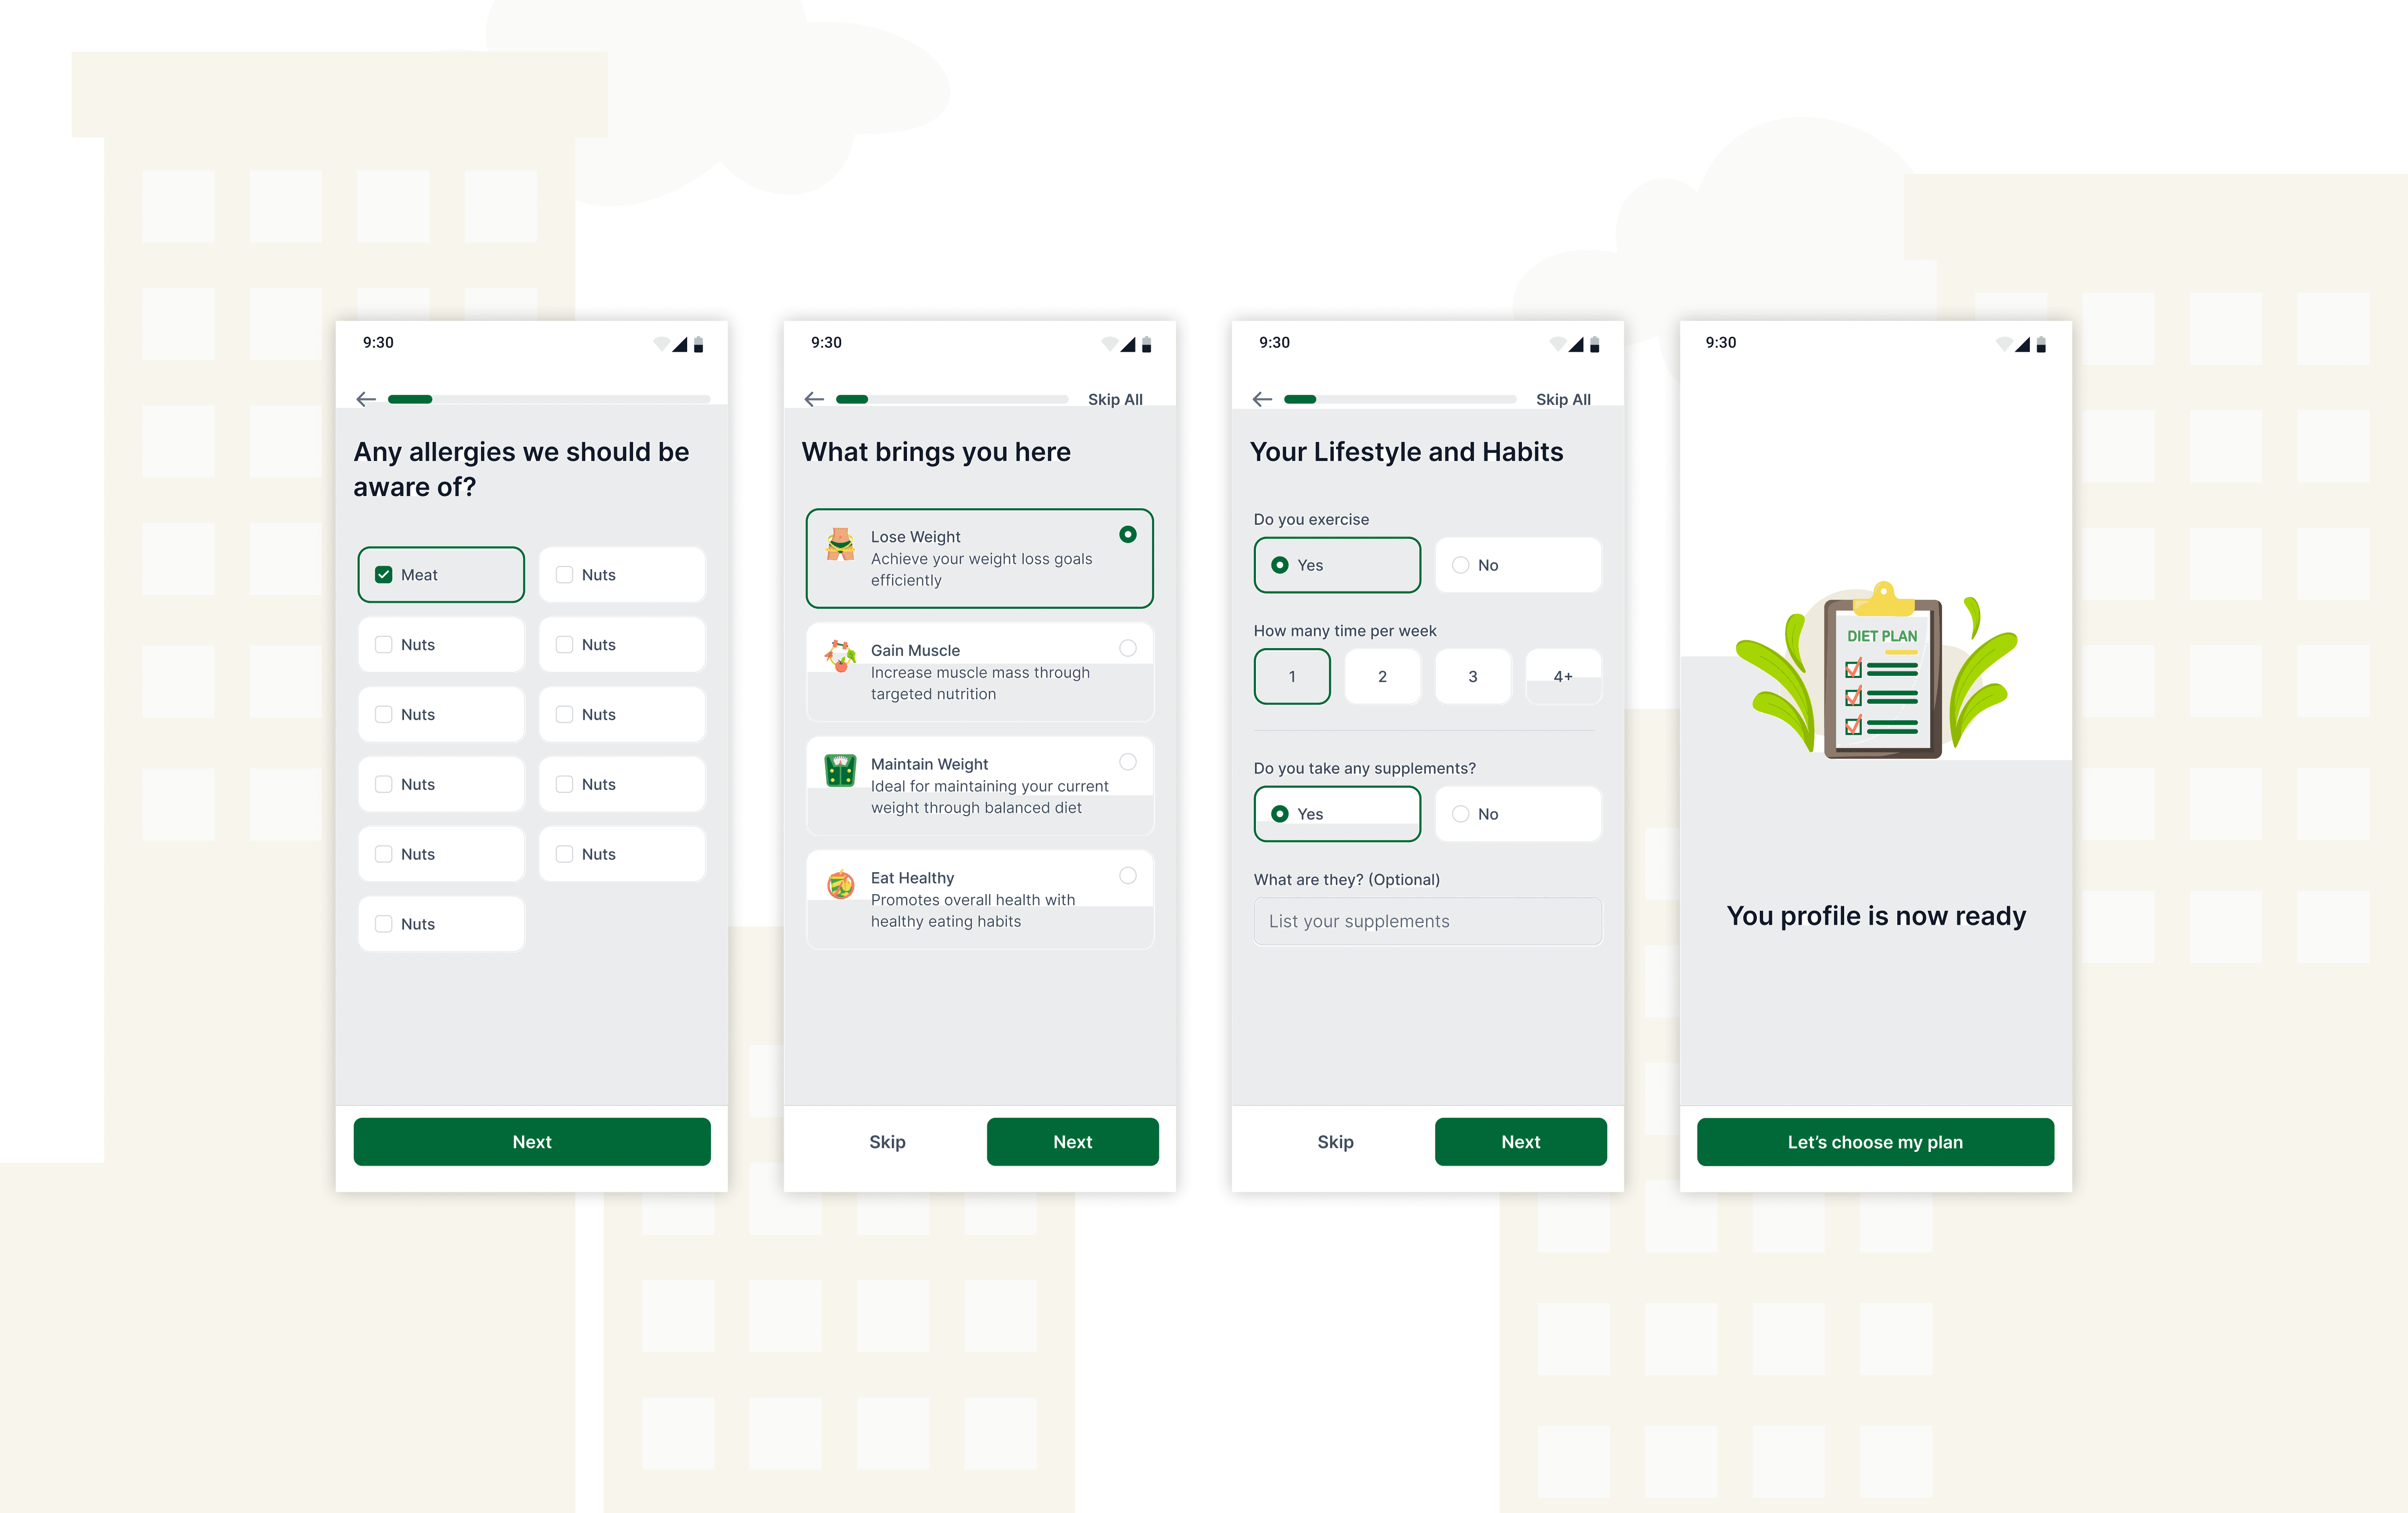Select No for taking supplements
This screenshot has width=2408, height=1513.
[1461, 814]
